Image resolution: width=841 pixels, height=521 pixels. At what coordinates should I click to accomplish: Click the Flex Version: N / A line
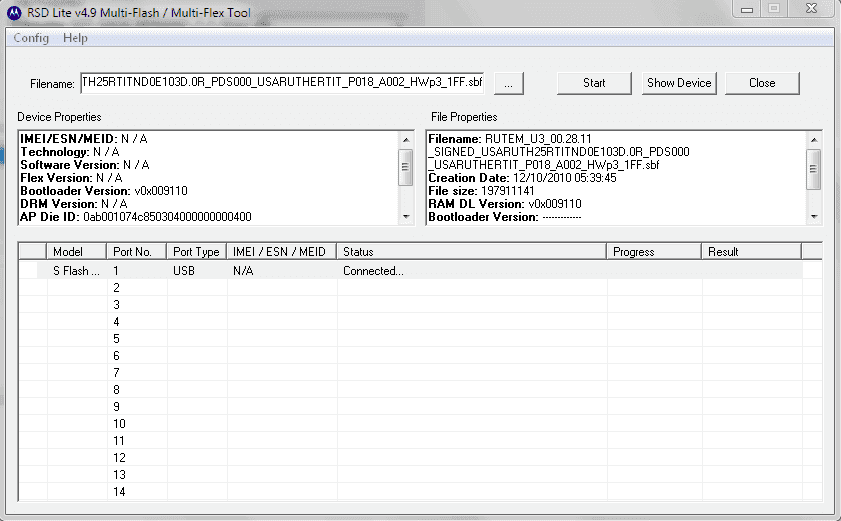coord(71,178)
